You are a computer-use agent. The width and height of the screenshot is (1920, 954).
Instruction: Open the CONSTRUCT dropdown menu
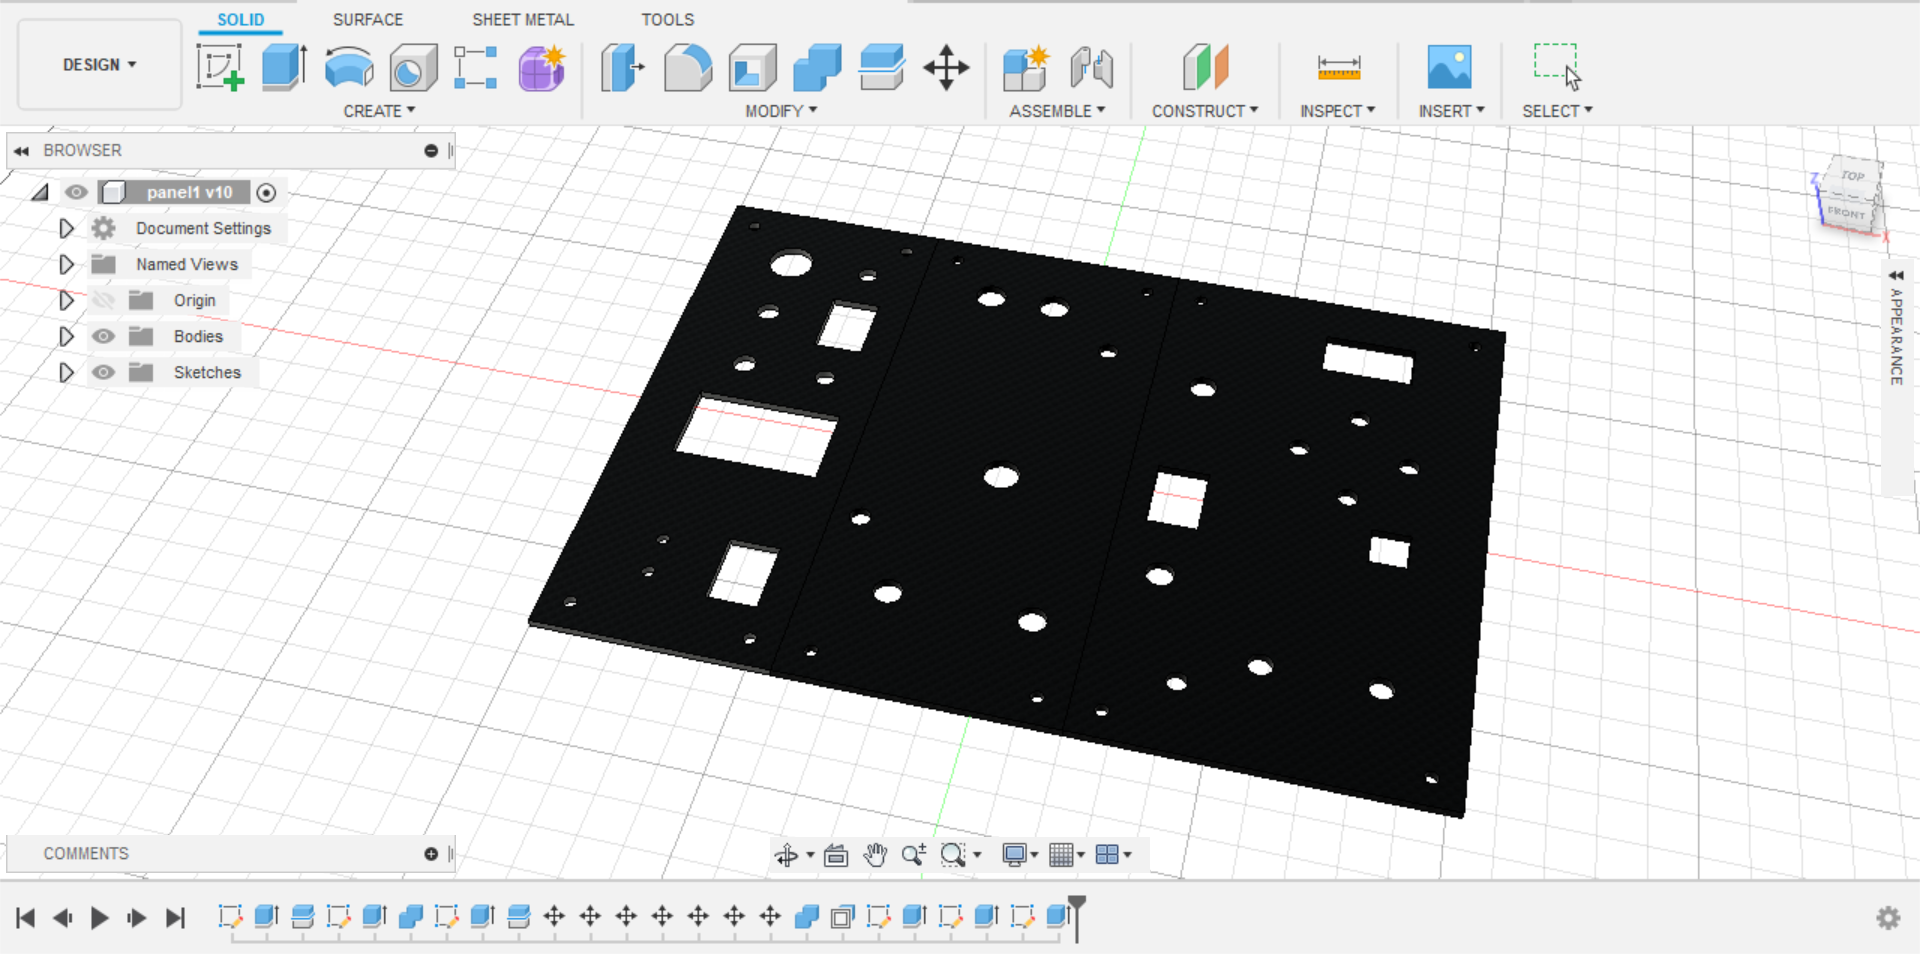click(x=1205, y=111)
